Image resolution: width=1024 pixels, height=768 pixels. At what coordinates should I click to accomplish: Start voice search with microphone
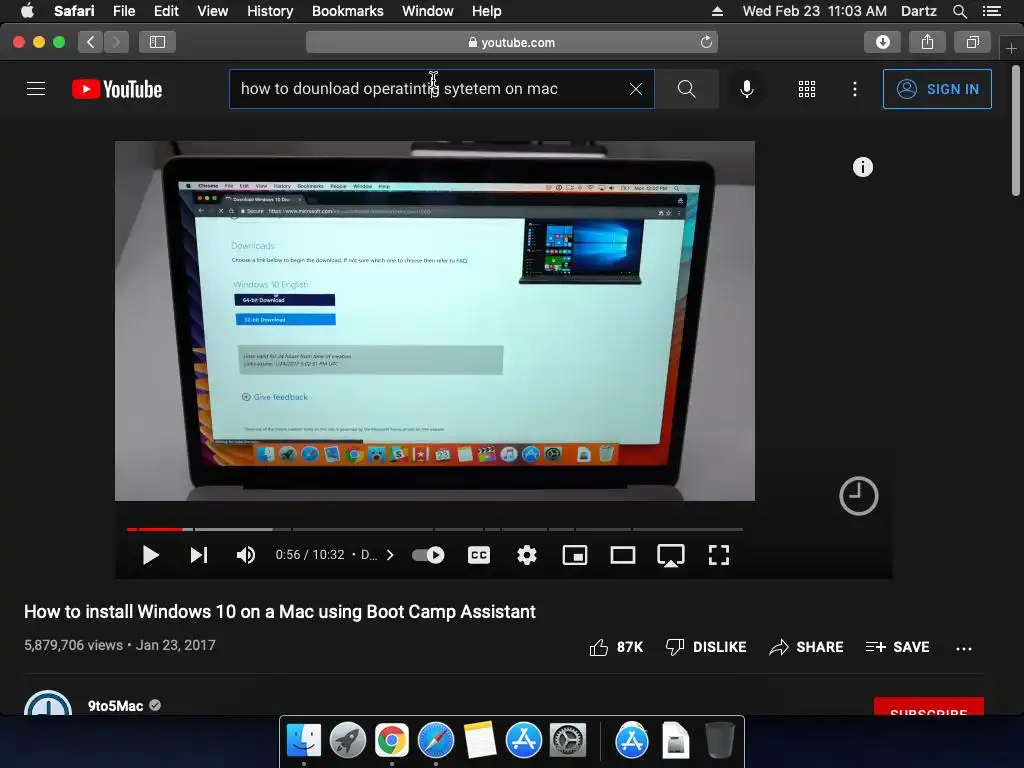pyautogui.click(x=746, y=89)
